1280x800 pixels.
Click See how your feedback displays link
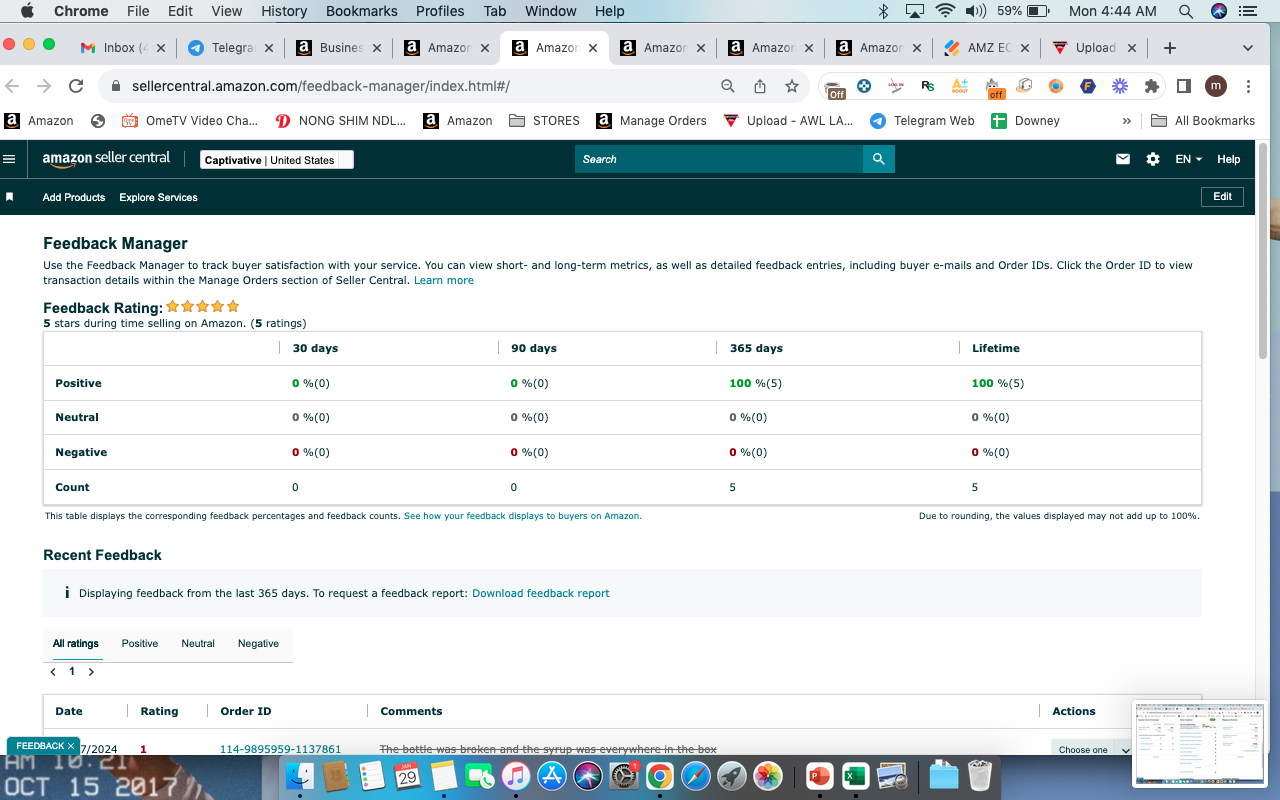coord(523,516)
